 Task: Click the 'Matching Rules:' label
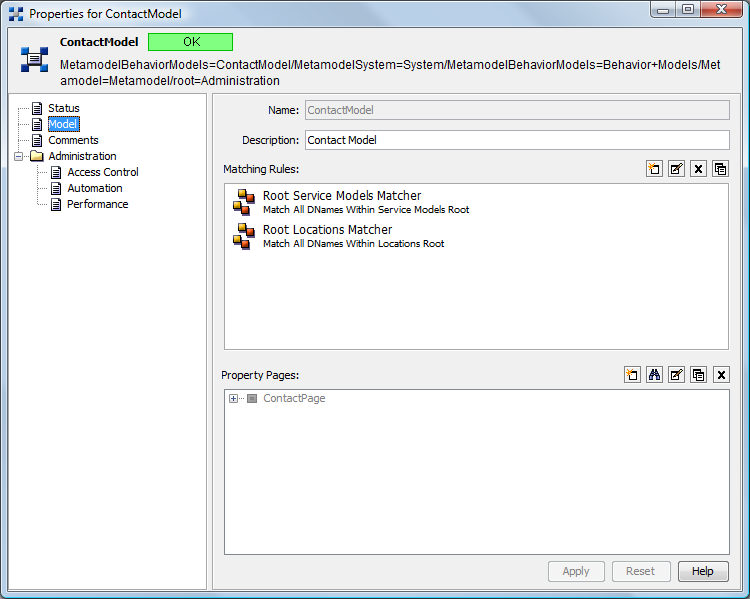(x=261, y=169)
